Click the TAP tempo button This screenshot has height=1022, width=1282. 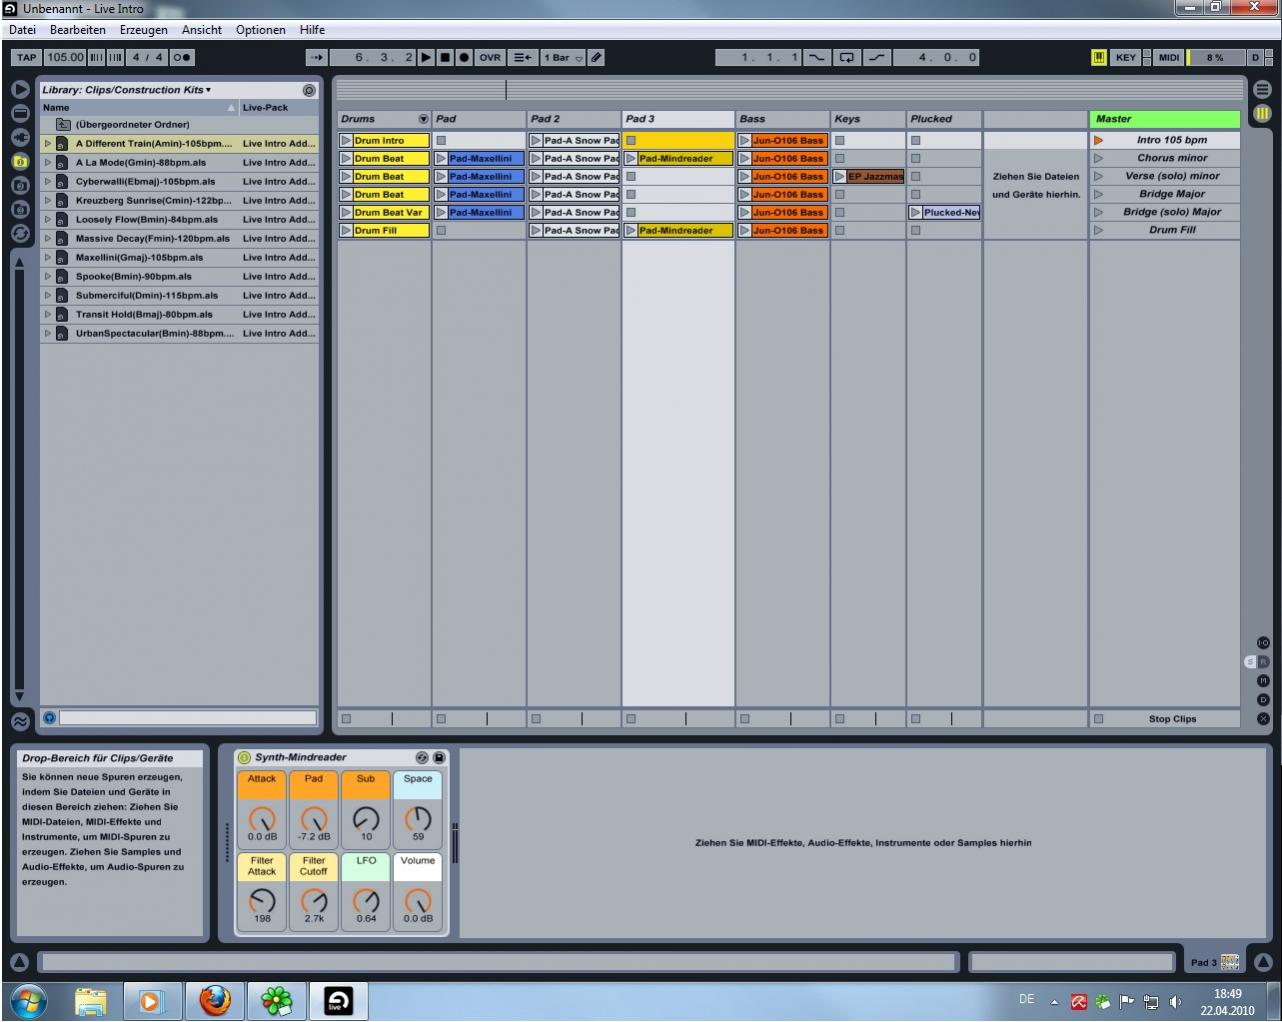coord(26,58)
